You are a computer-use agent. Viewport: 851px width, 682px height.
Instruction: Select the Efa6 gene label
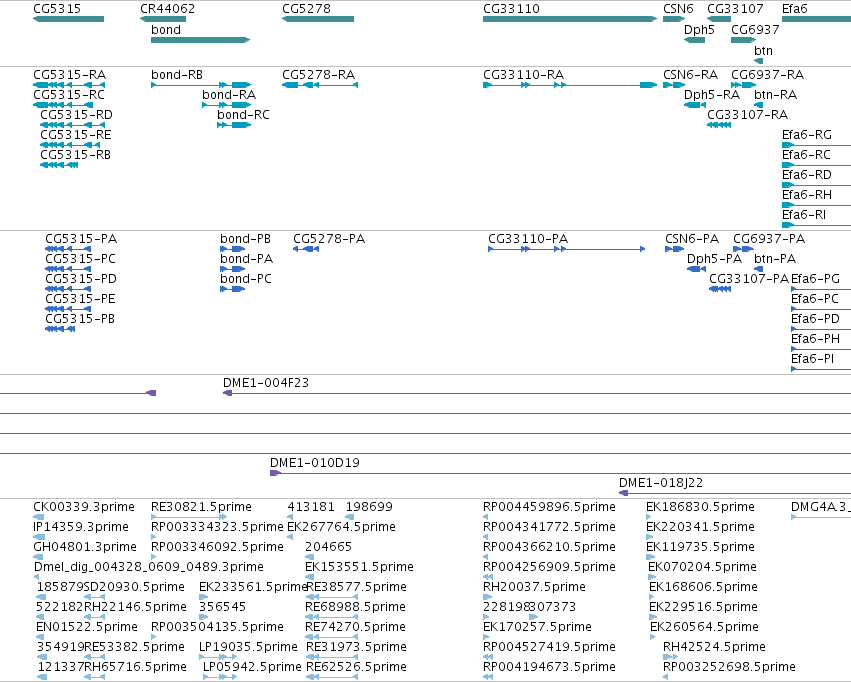click(x=795, y=9)
